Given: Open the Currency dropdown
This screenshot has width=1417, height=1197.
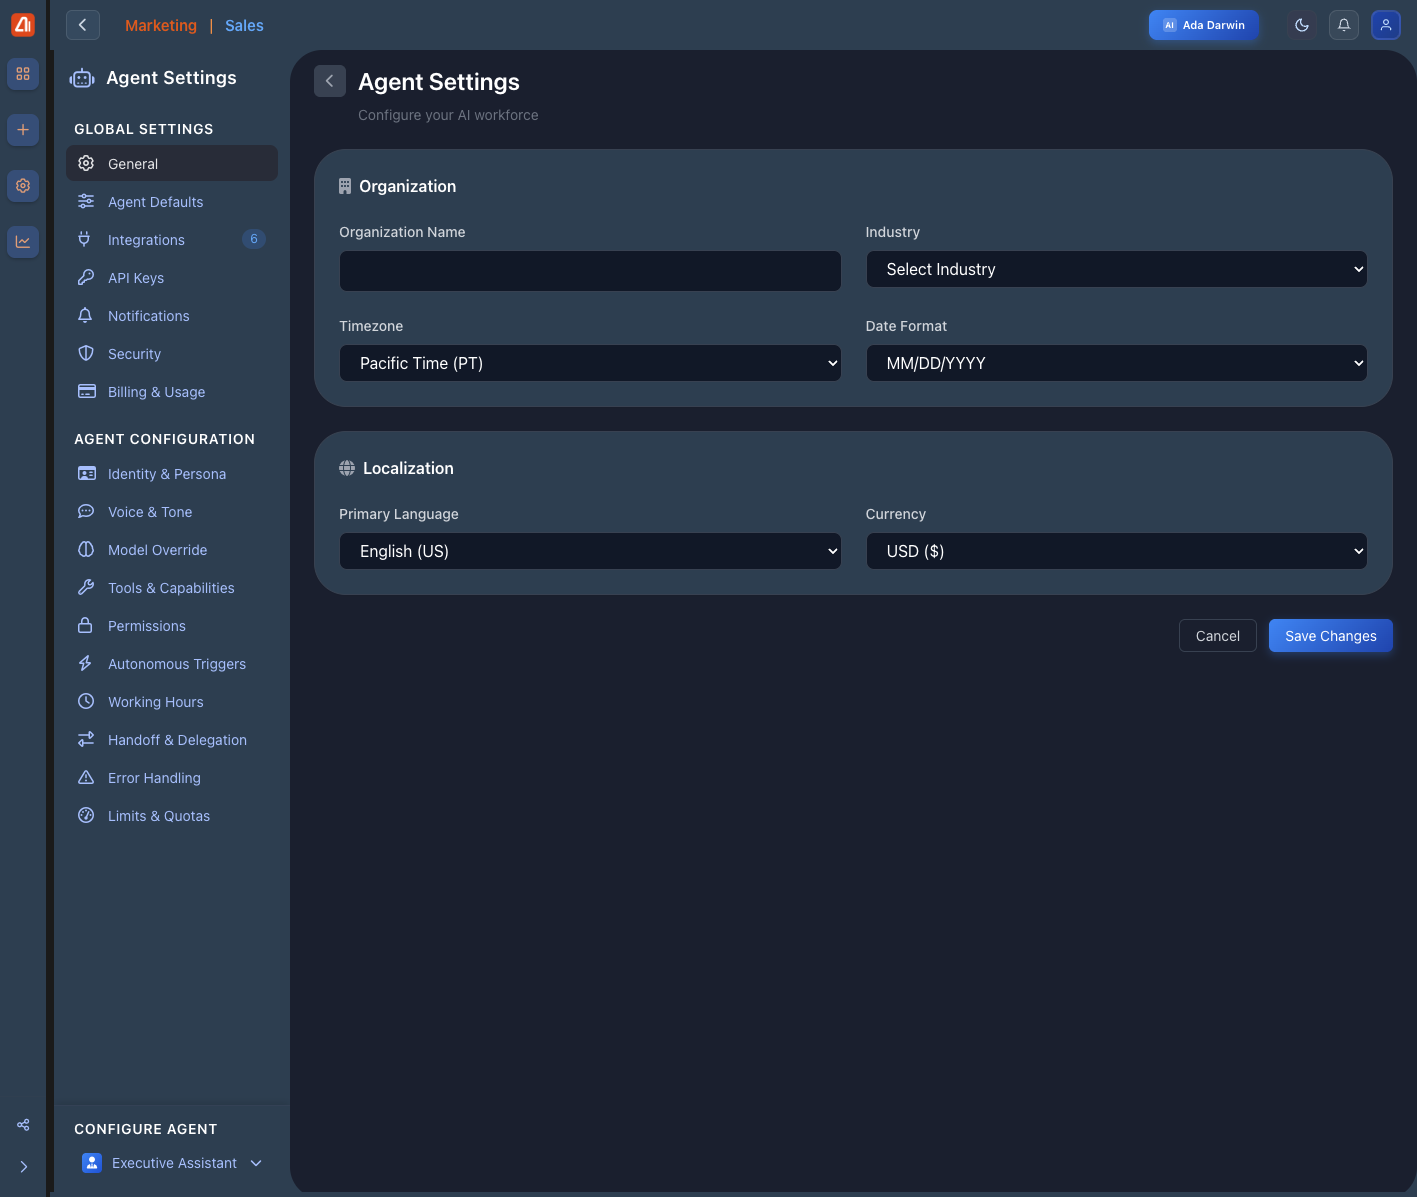Looking at the screenshot, I should [1116, 551].
